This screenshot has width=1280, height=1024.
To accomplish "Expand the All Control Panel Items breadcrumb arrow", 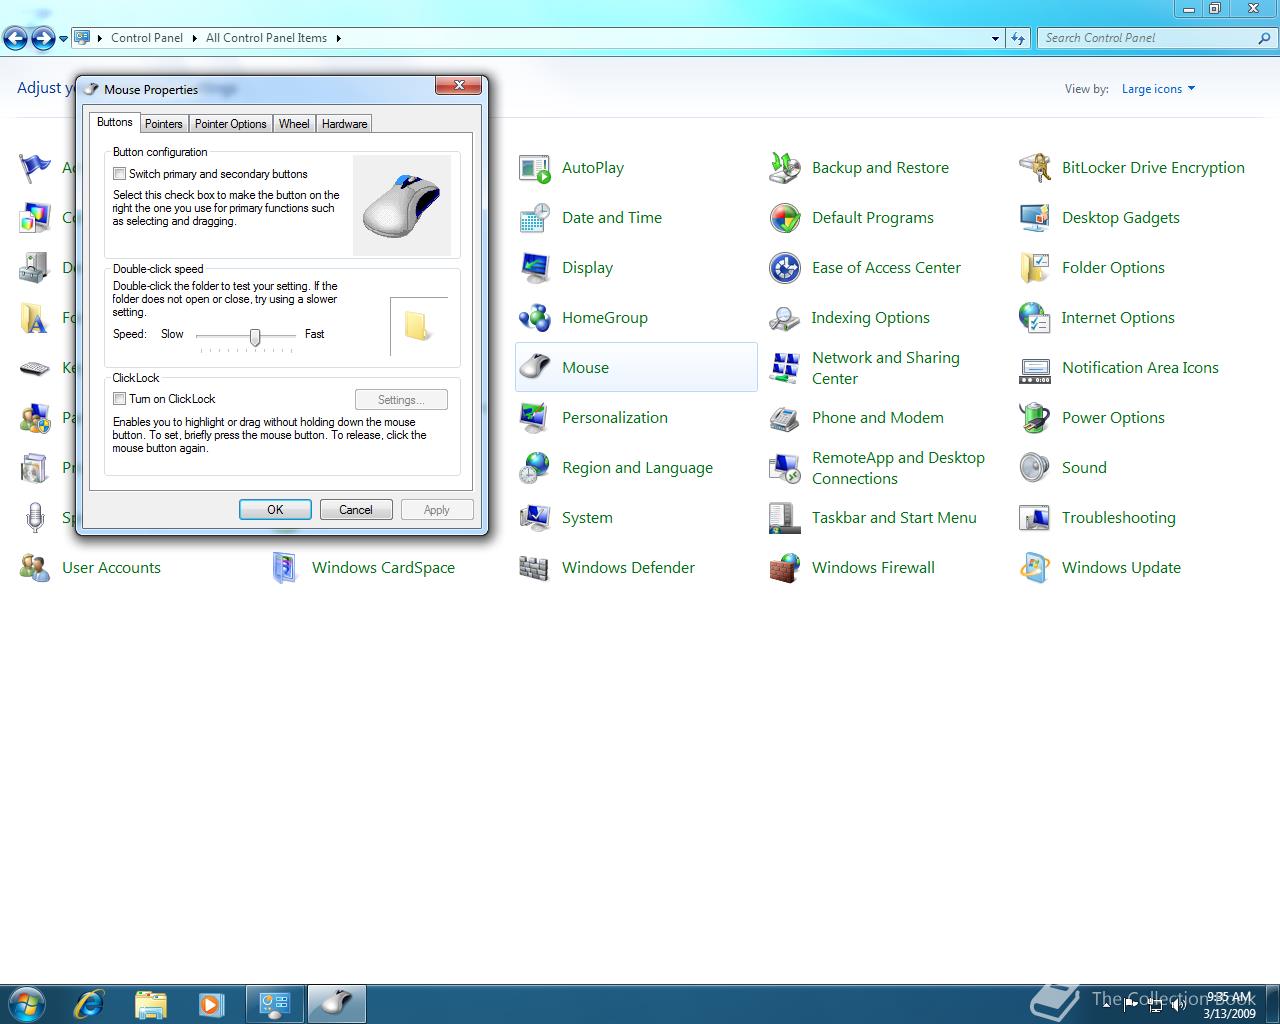I will pyautogui.click(x=338, y=38).
